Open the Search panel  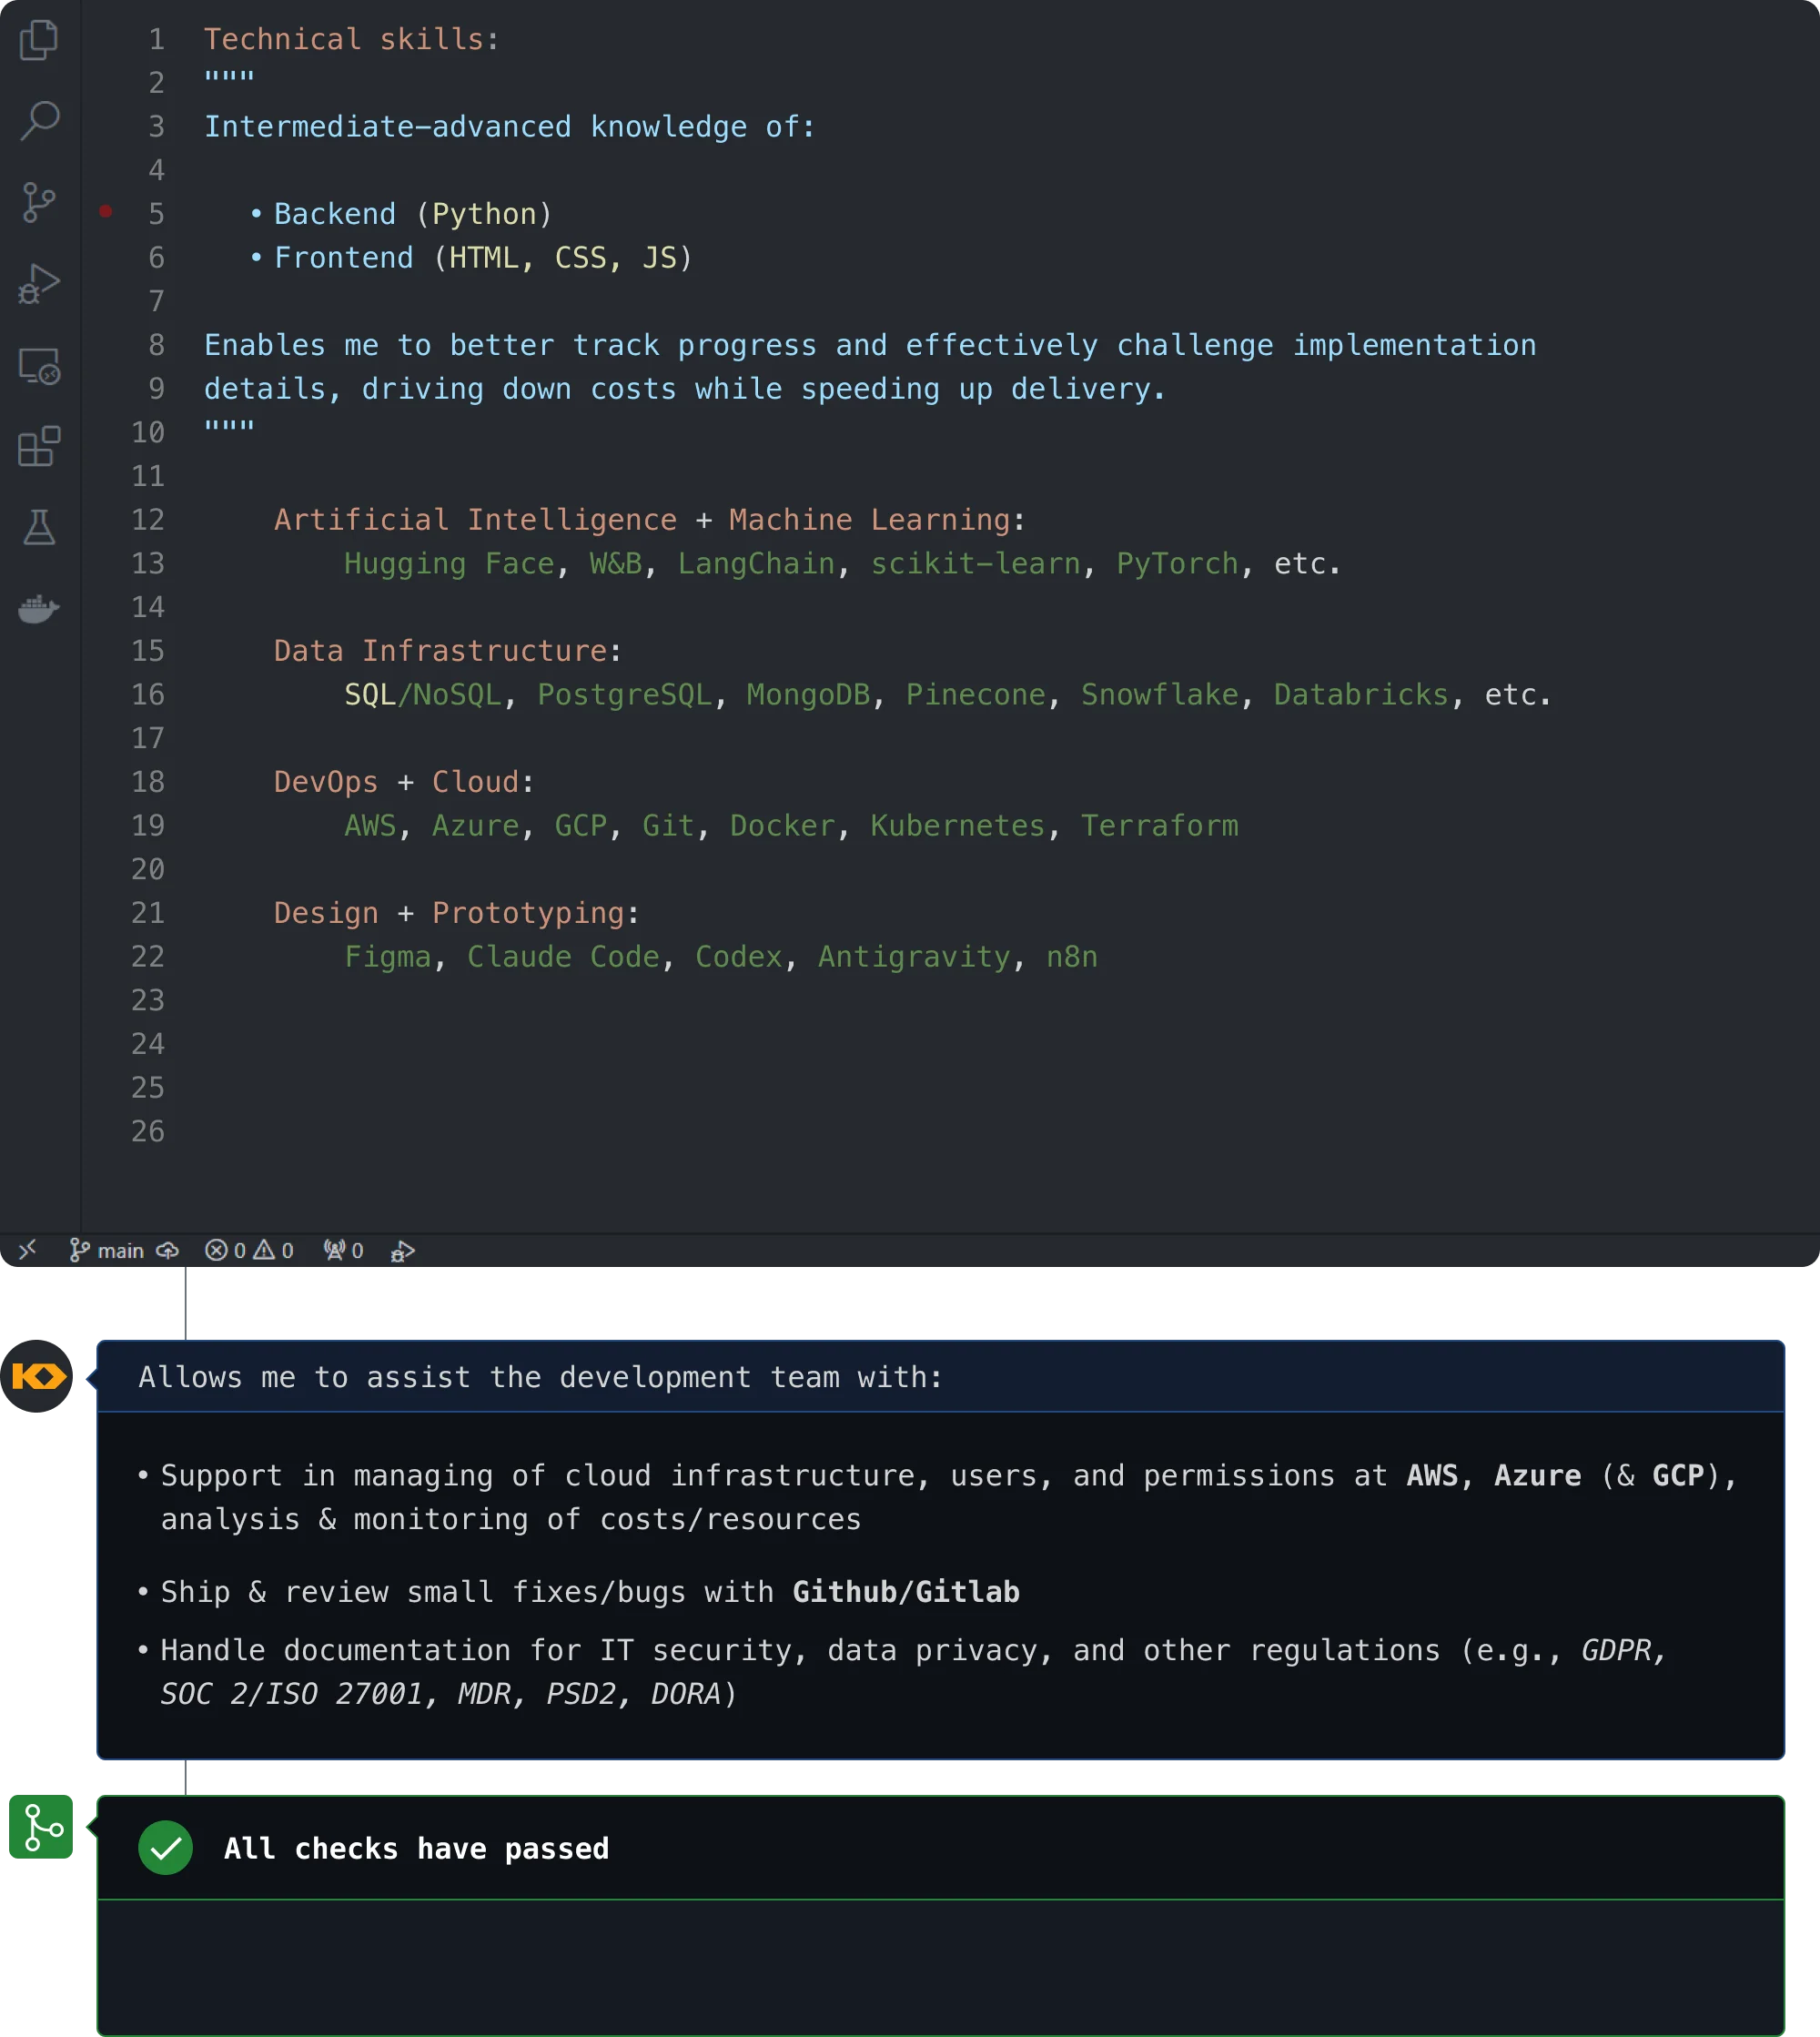tap(38, 118)
